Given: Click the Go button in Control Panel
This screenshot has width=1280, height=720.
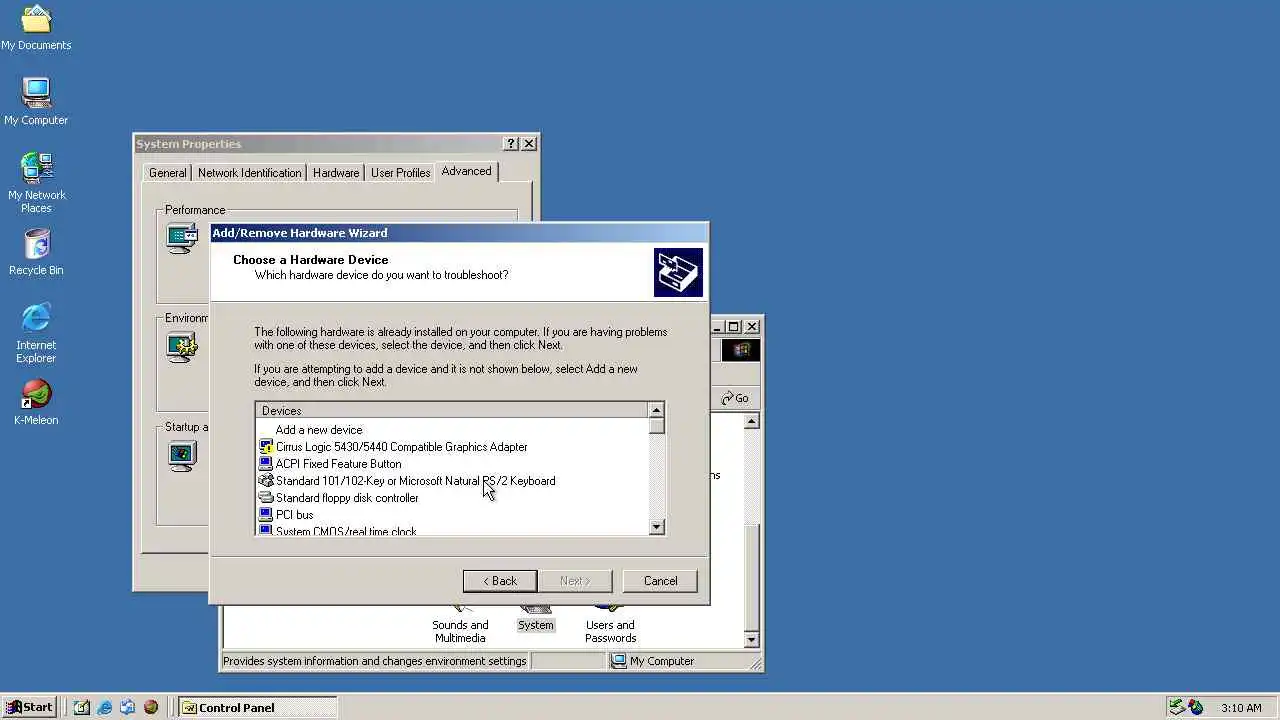Looking at the screenshot, I should pyautogui.click(x=736, y=398).
